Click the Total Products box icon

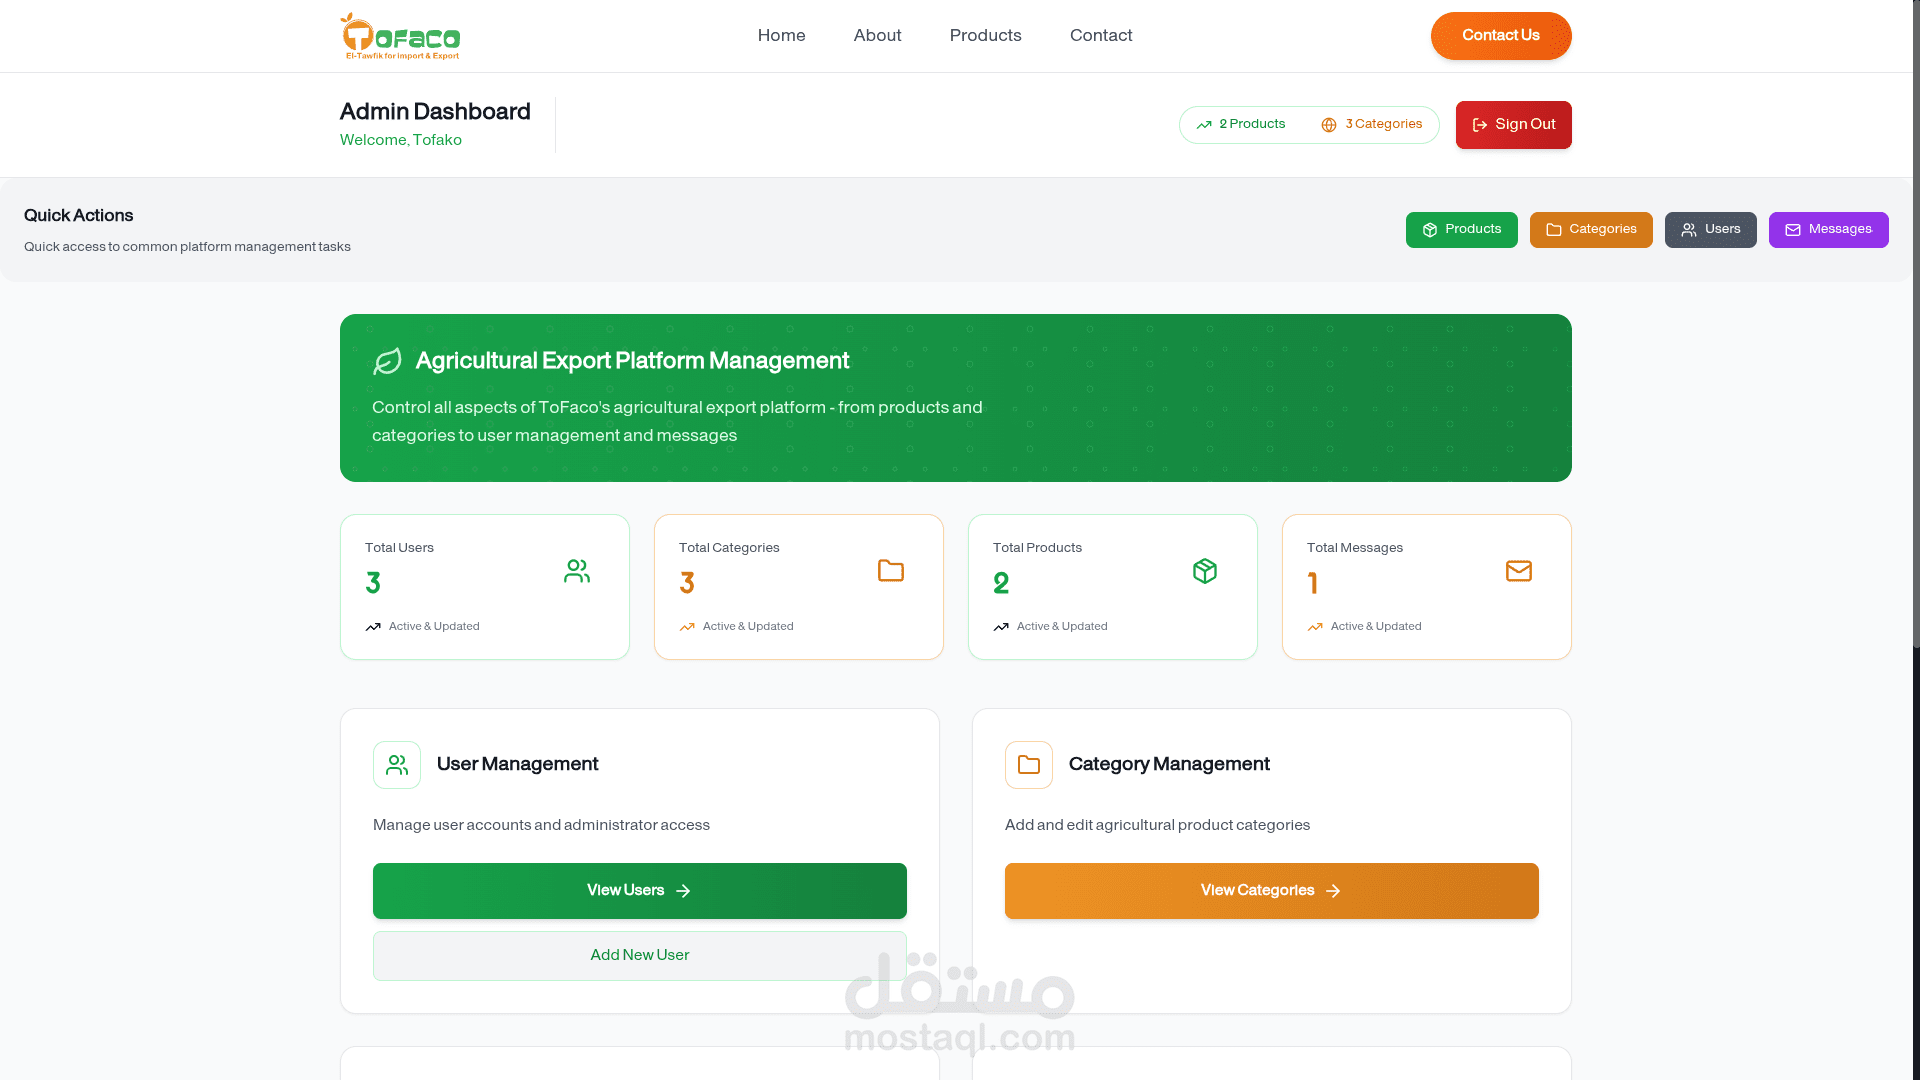(x=1204, y=571)
